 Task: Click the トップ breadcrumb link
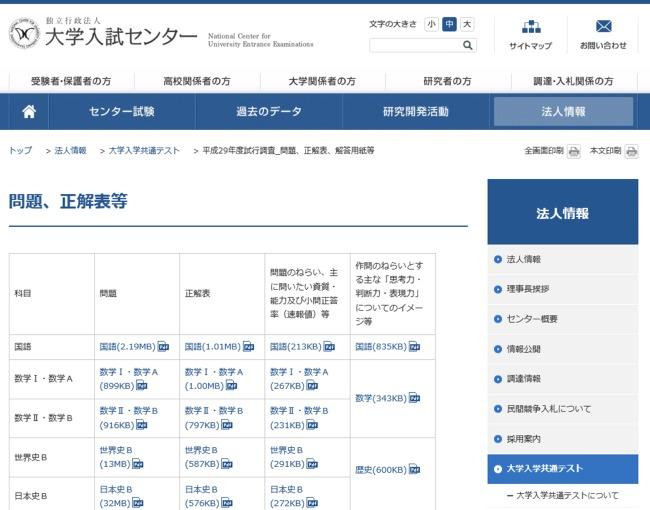[x=20, y=151]
